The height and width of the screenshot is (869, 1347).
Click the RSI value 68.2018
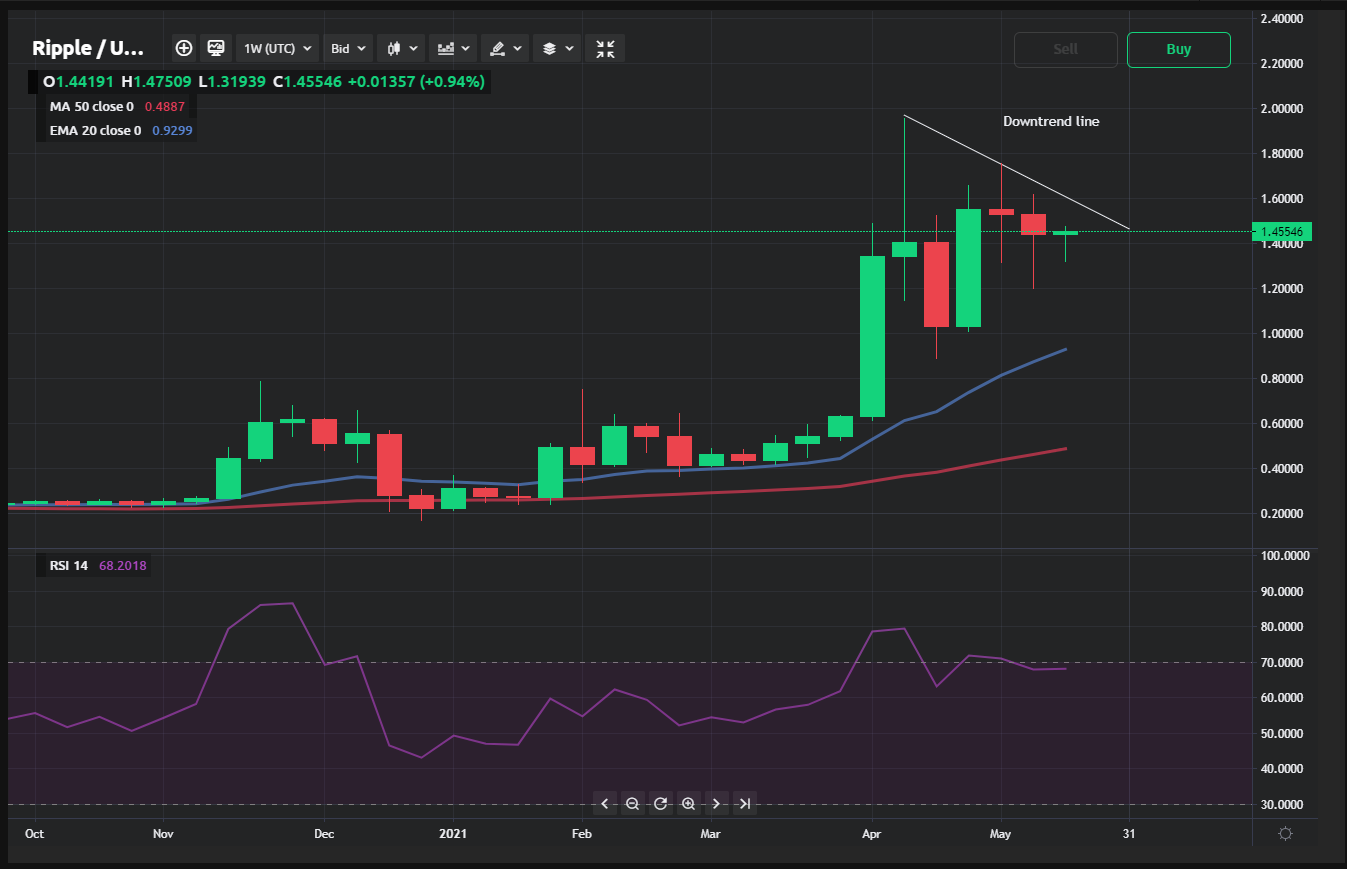click(123, 566)
